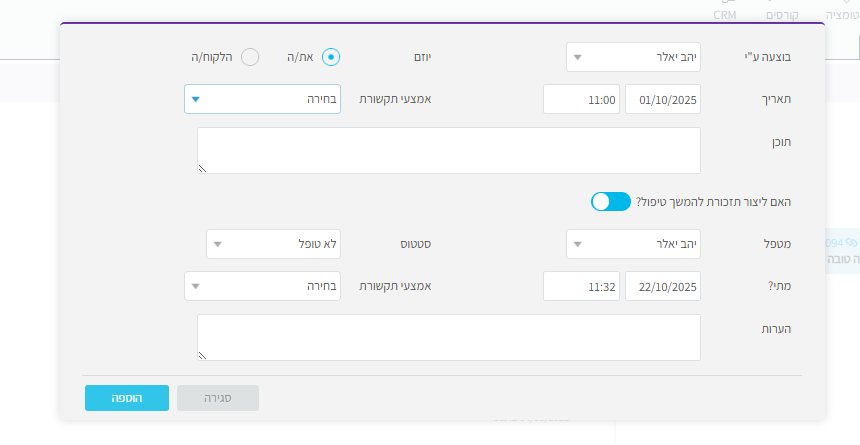Toggle the follow-up reminder switch
The width and height of the screenshot is (860, 445).
610,202
